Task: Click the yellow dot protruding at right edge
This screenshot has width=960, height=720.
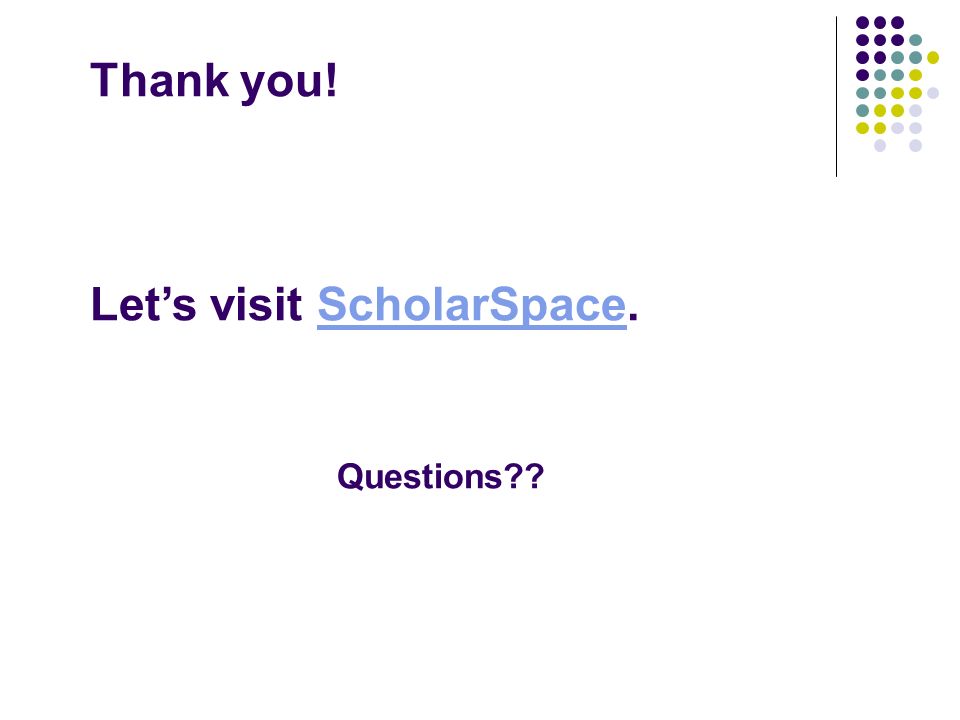Action: coord(933,58)
